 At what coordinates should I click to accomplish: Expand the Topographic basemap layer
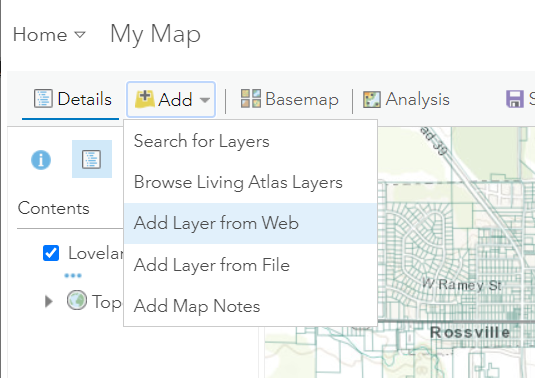click(x=49, y=301)
